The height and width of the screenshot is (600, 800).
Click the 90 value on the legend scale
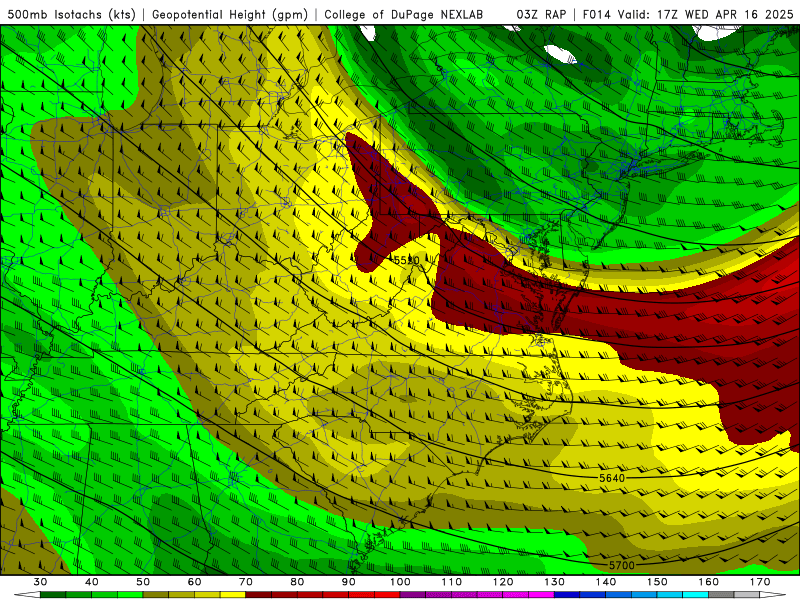349,582
